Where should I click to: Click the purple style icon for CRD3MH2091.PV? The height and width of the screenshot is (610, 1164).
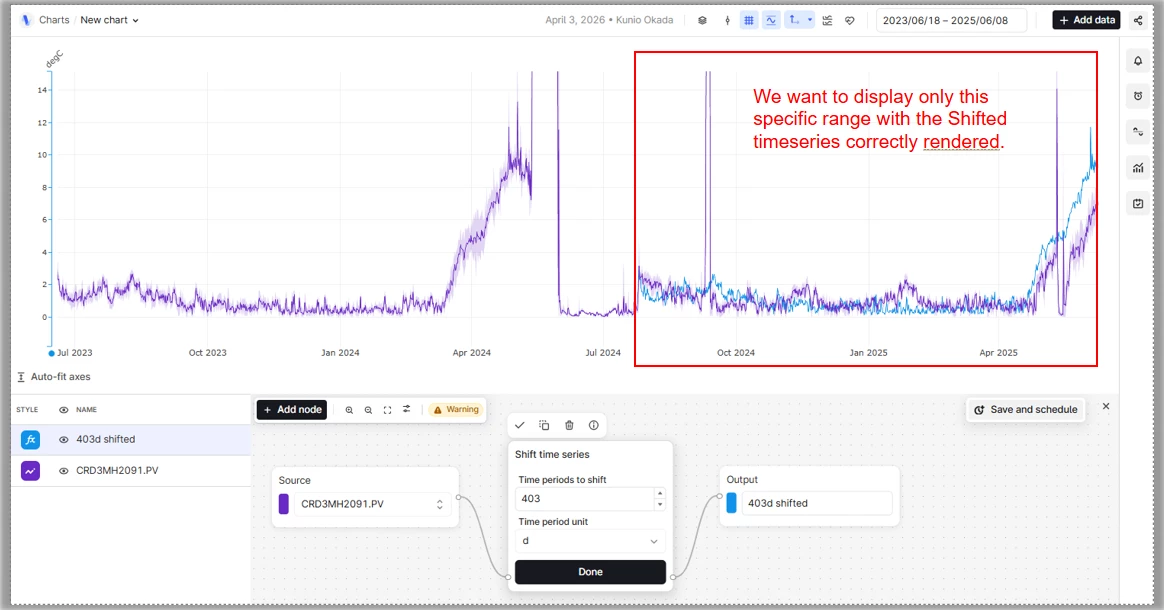(x=30, y=470)
